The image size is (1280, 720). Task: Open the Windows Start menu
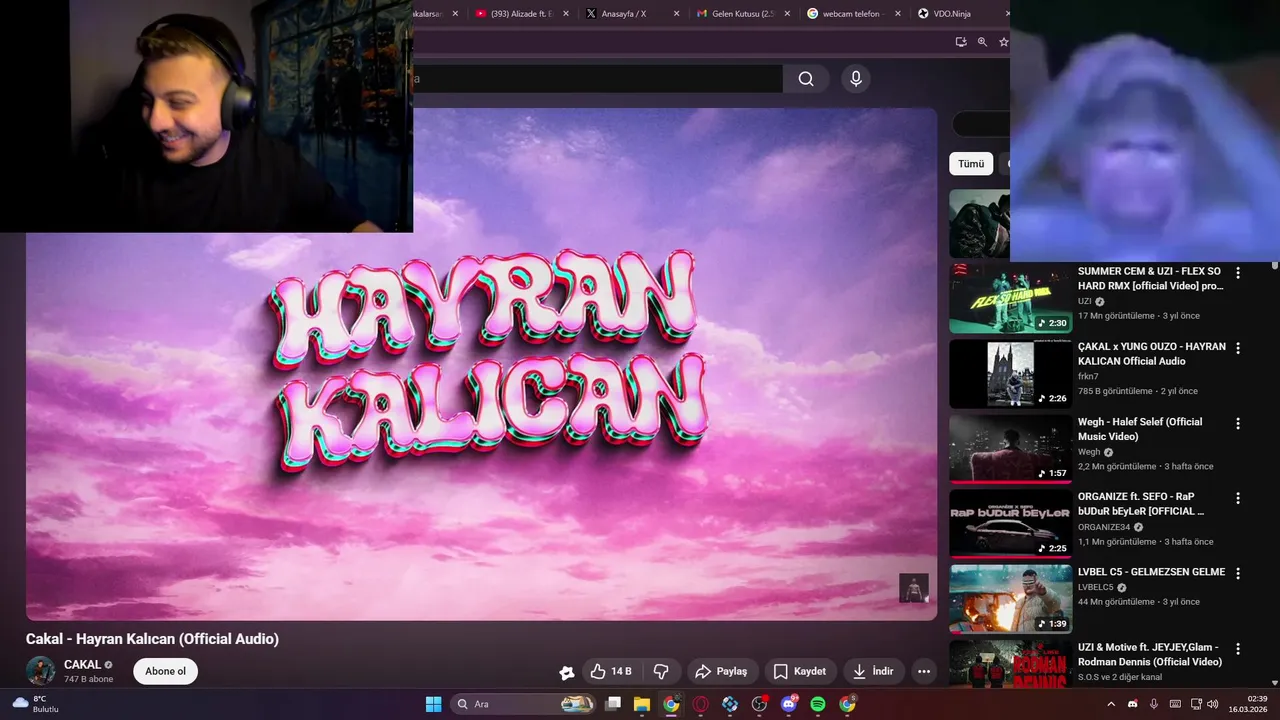point(433,704)
